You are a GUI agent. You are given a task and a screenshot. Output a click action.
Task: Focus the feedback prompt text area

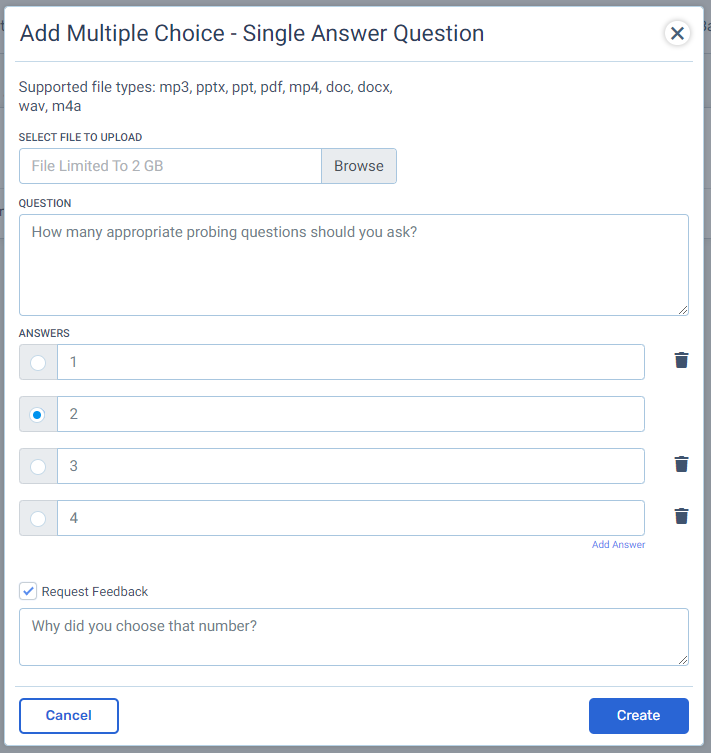click(x=354, y=637)
